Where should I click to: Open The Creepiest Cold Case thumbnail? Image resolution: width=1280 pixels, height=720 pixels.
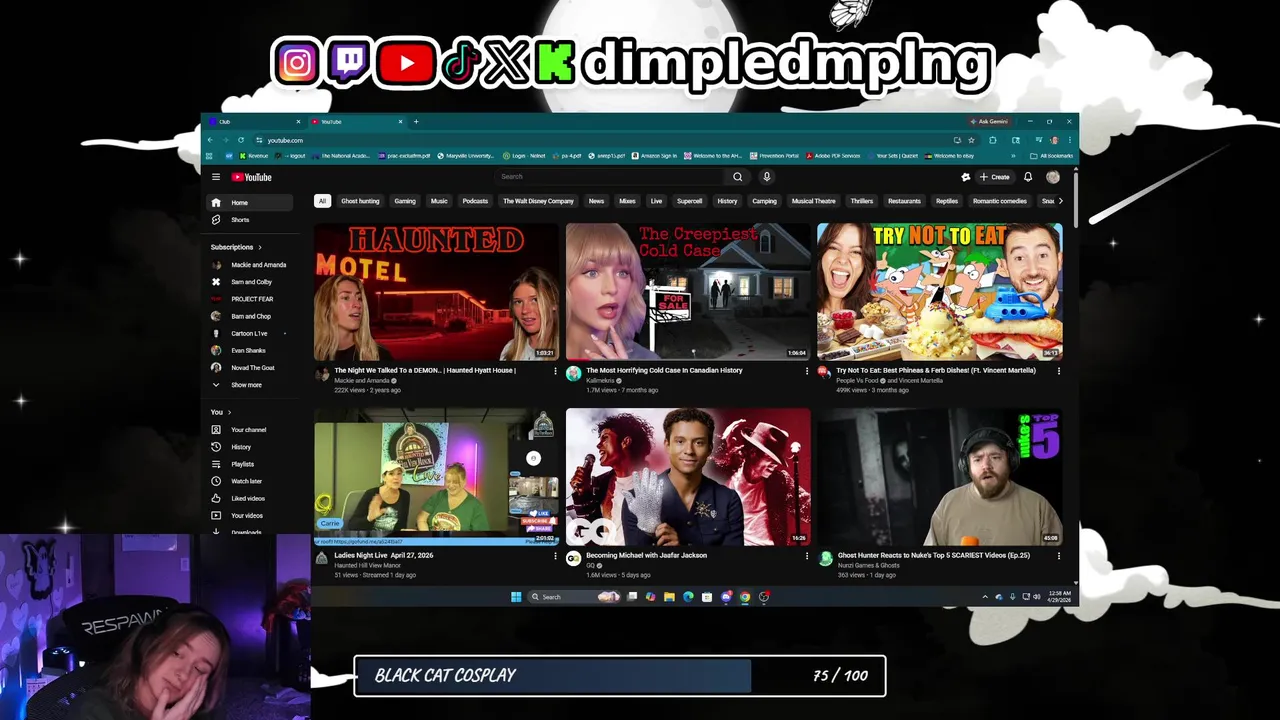(688, 291)
